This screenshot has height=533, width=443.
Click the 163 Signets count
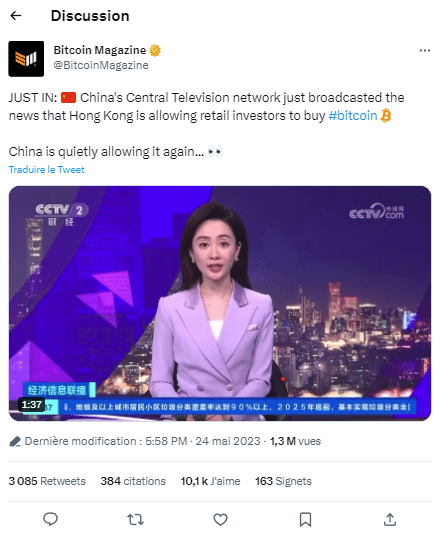point(283,481)
